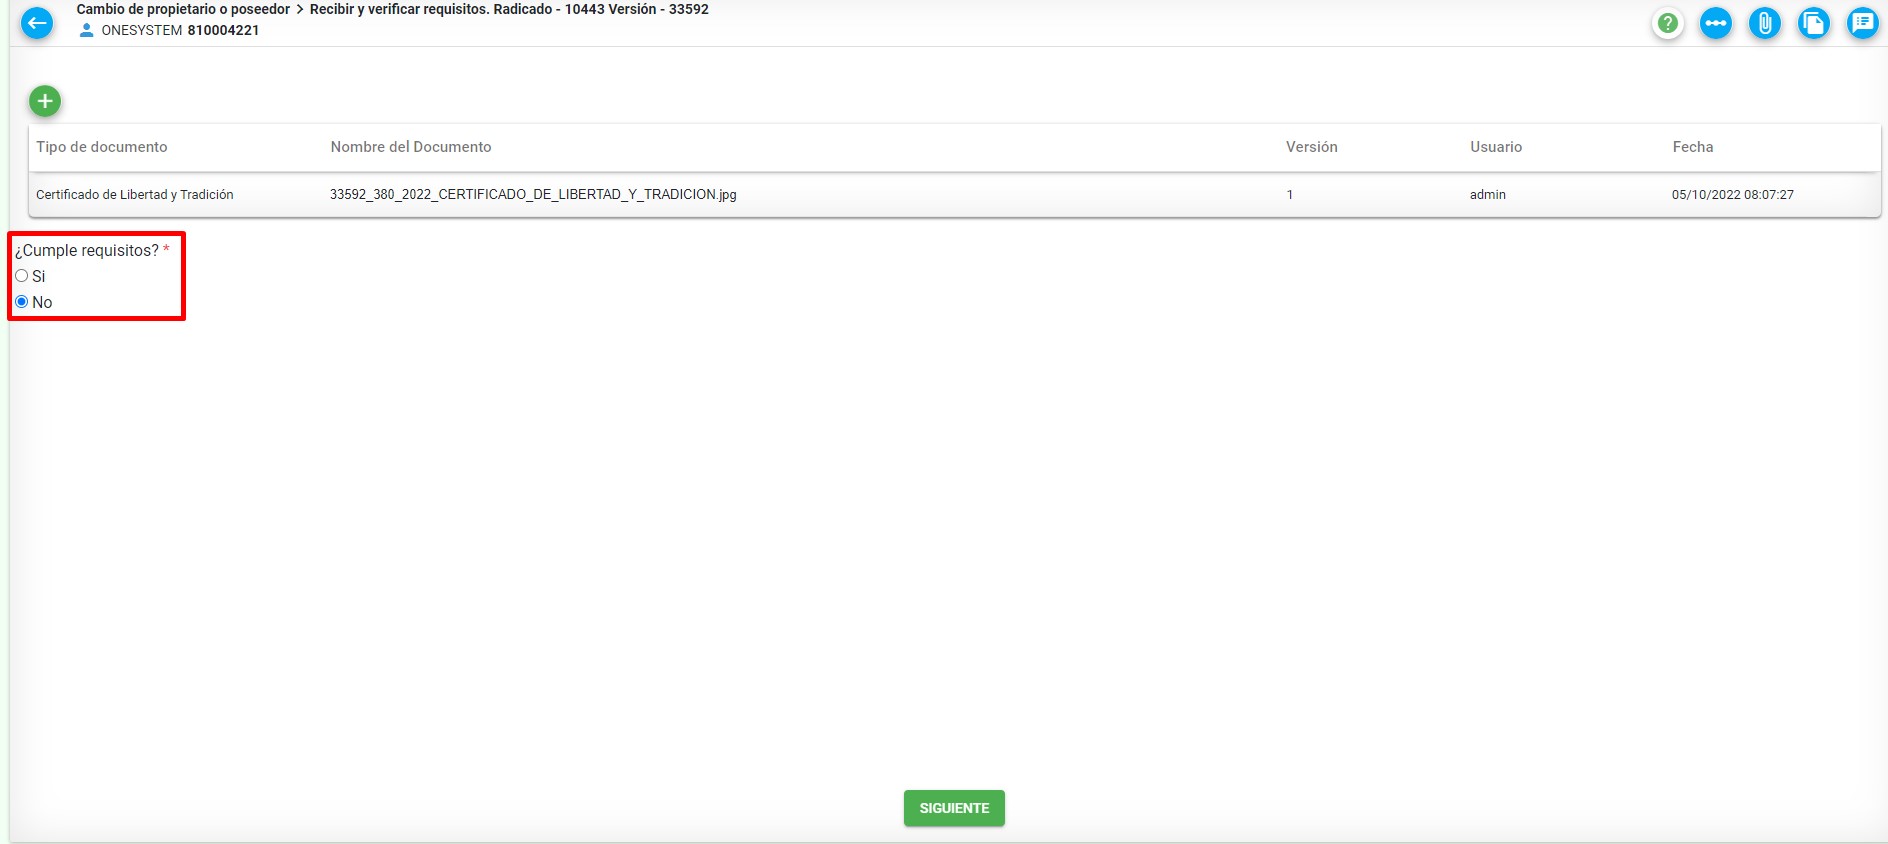Click the 'admin' user cell
This screenshot has height=844, width=1888.
1488,195
